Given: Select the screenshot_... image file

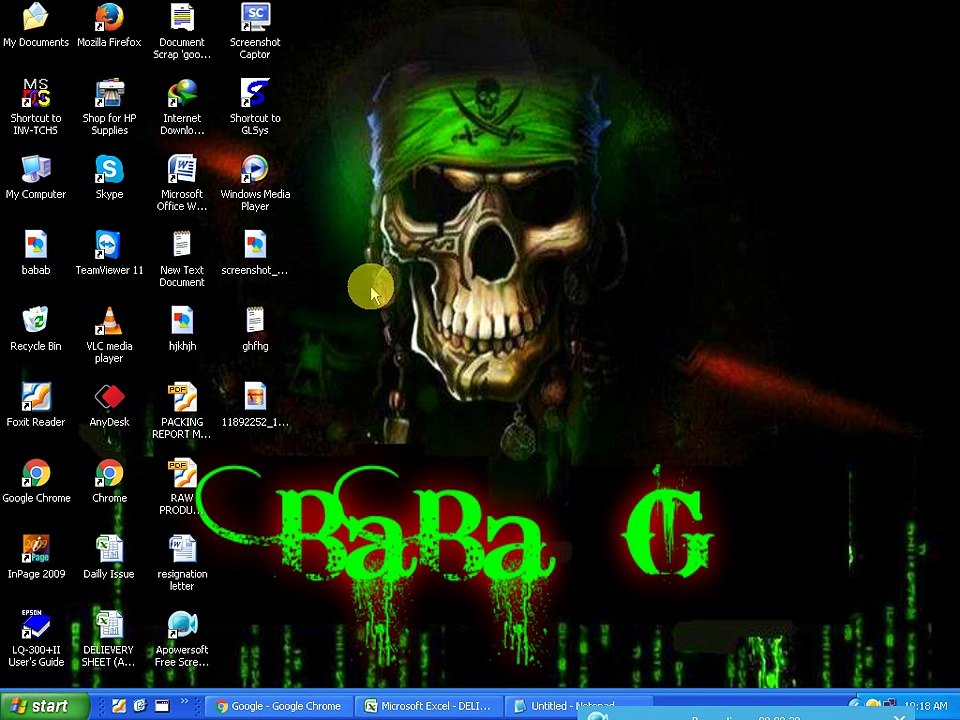Looking at the screenshot, I should (255, 253).
